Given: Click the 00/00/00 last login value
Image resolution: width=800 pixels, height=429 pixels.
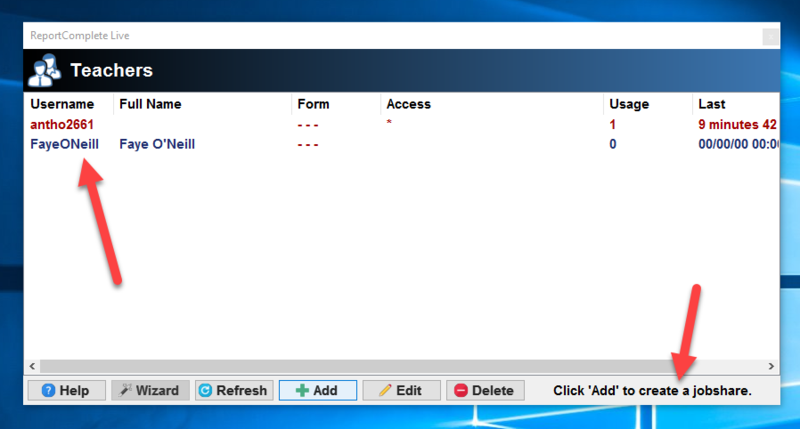Looking at the screenshot, I should 738,144.
